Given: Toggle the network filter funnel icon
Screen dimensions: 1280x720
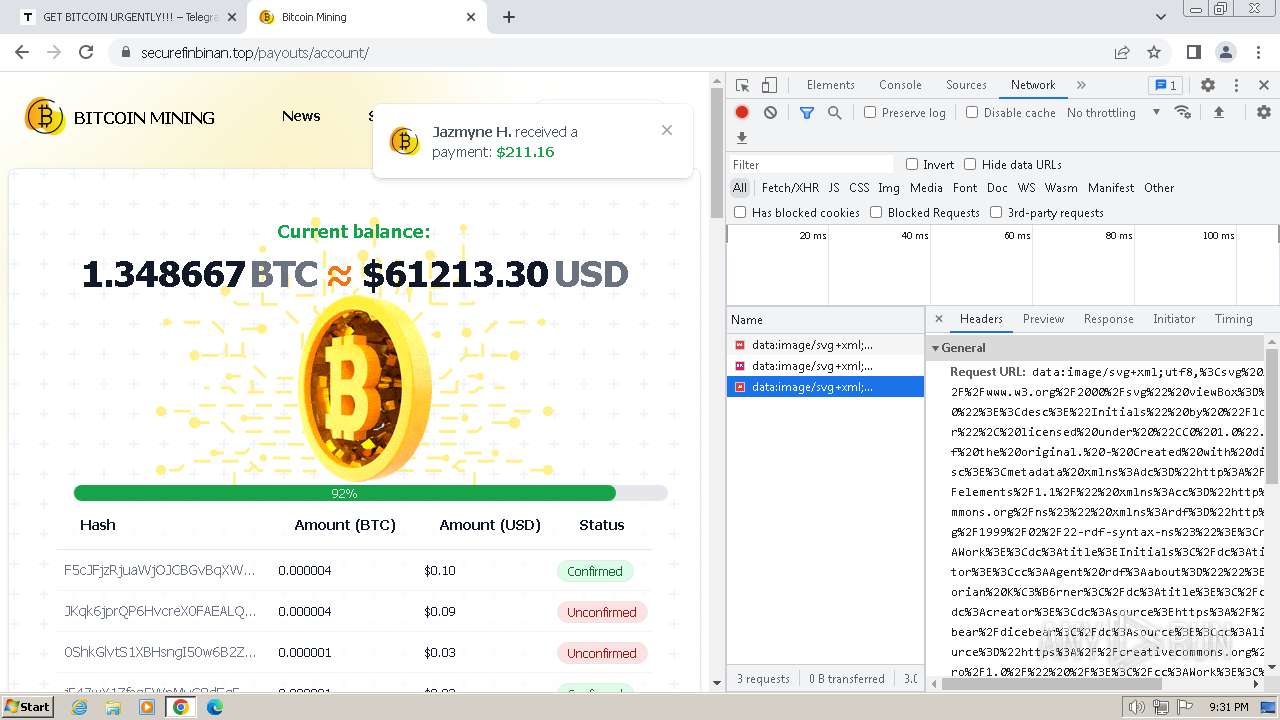Looking at the screenshot, I should (807, 113).
